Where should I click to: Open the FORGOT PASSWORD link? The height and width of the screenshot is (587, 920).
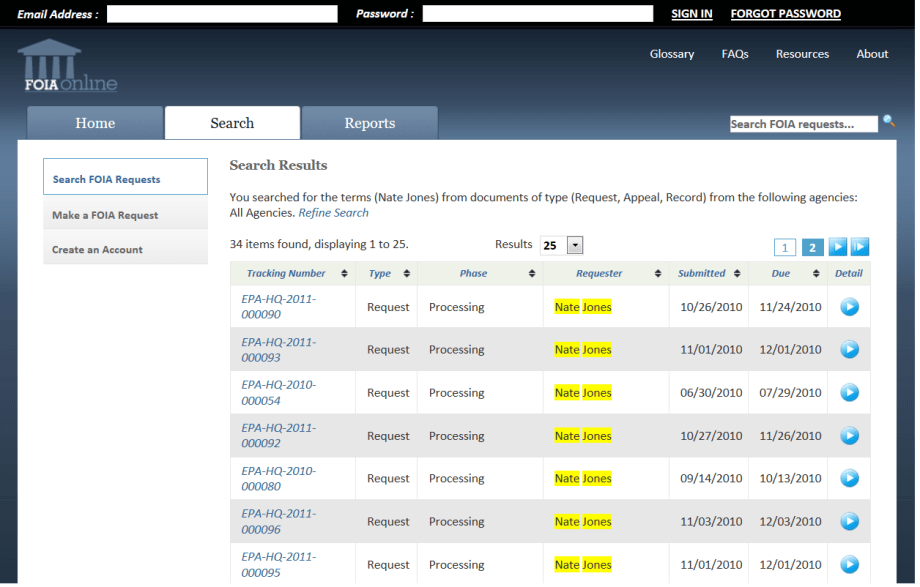785,14
